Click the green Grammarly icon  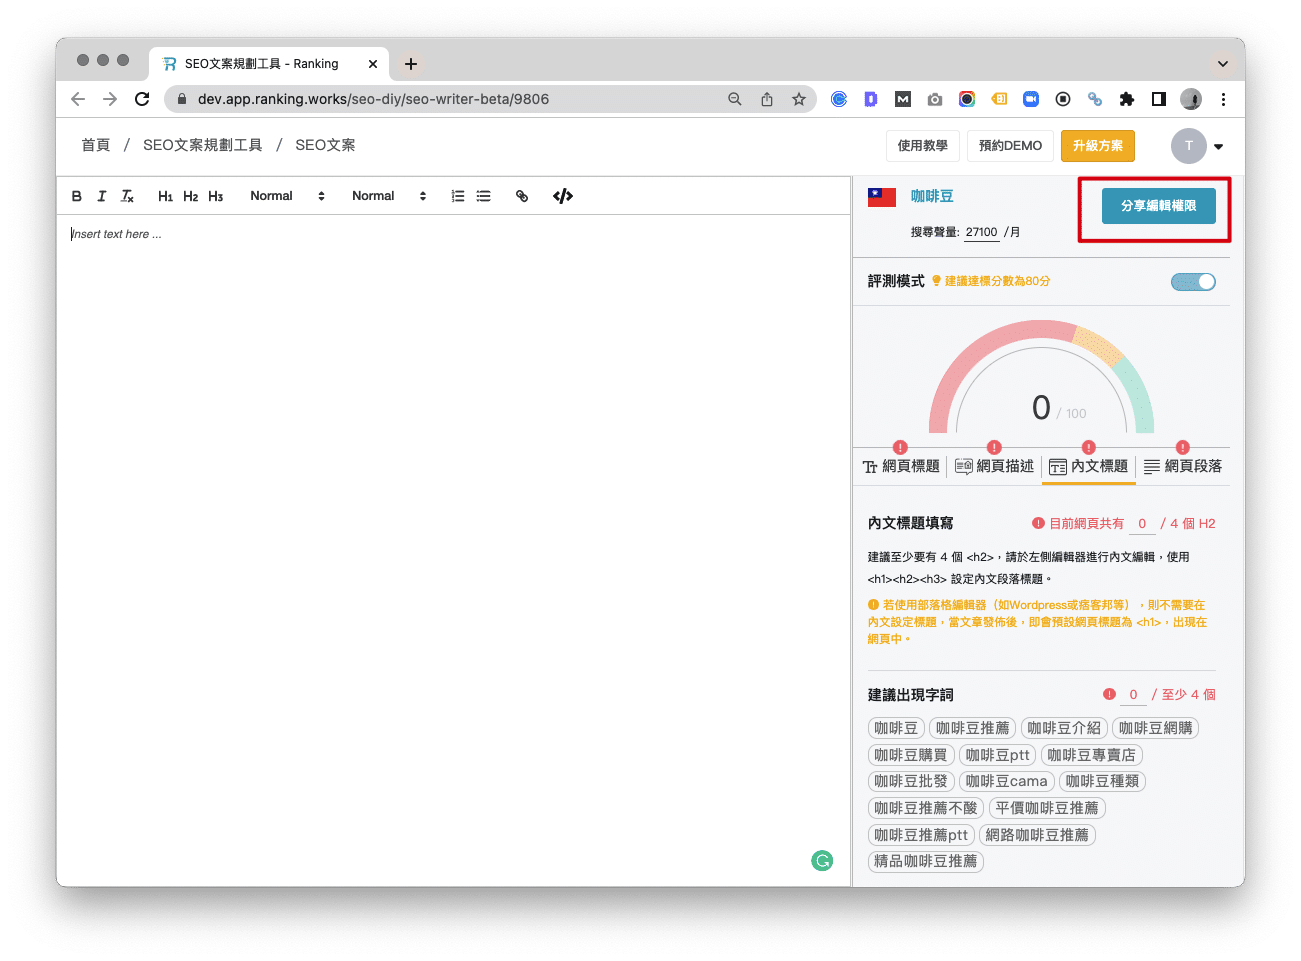point(822,860)
